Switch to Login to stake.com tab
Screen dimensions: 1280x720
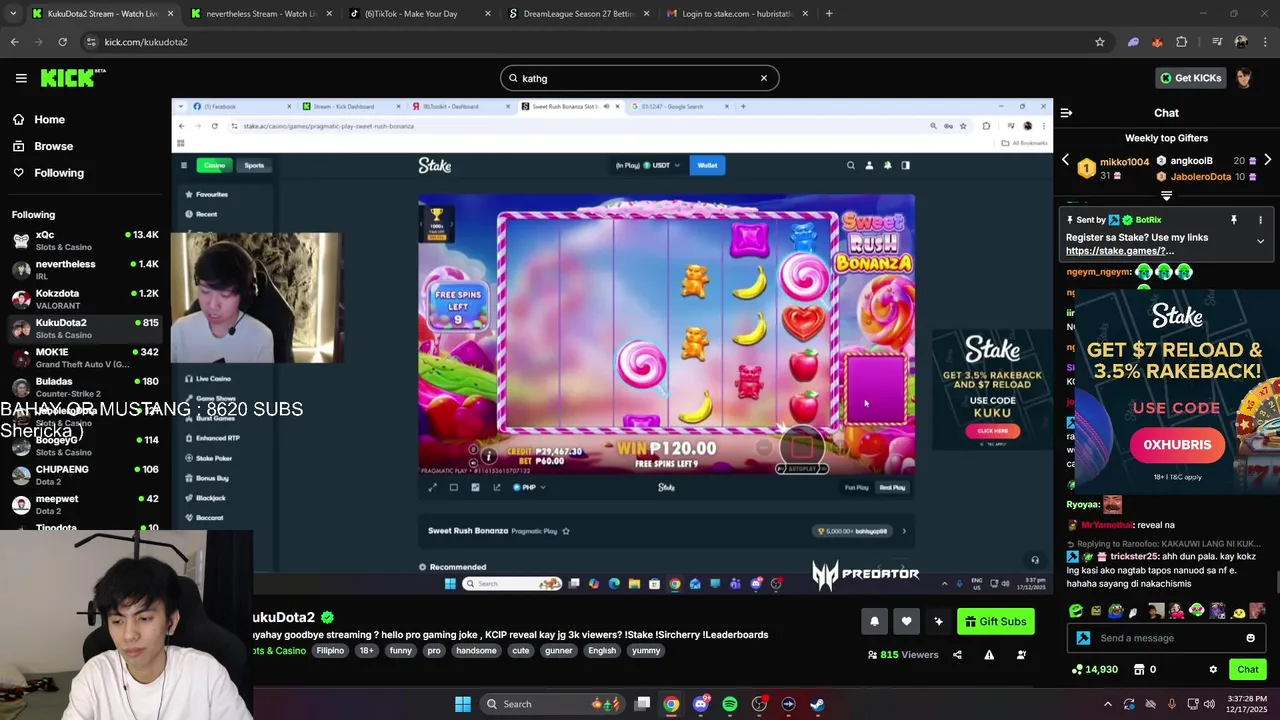[x=736, y=14]
